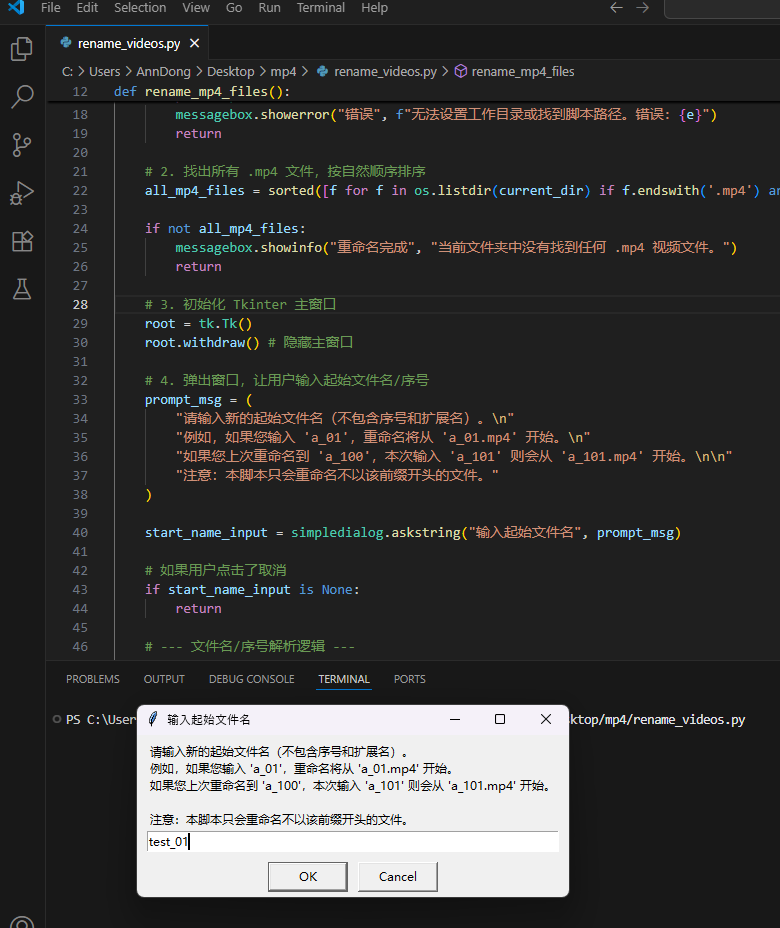Expand the Desktop breadcrumb segment
Screen dimensions: 780x928
(230, 72)
